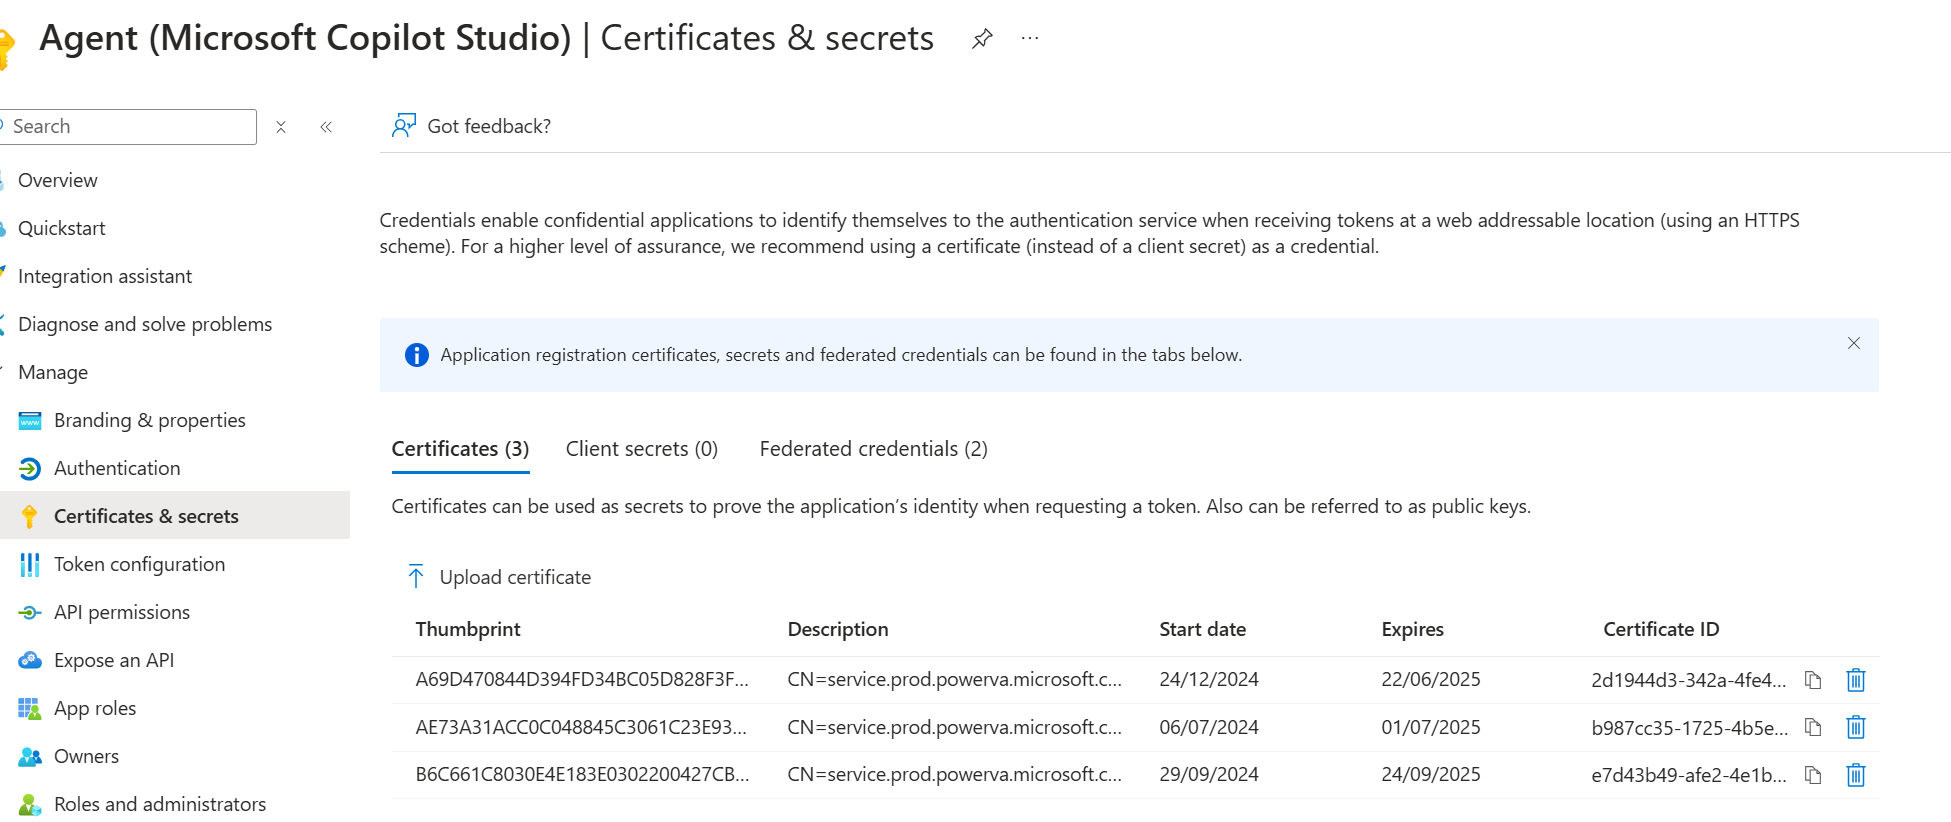
Task: Select thumbprint B6C661C8030E4E183E0302200427CB...
Action: point(582,775)
